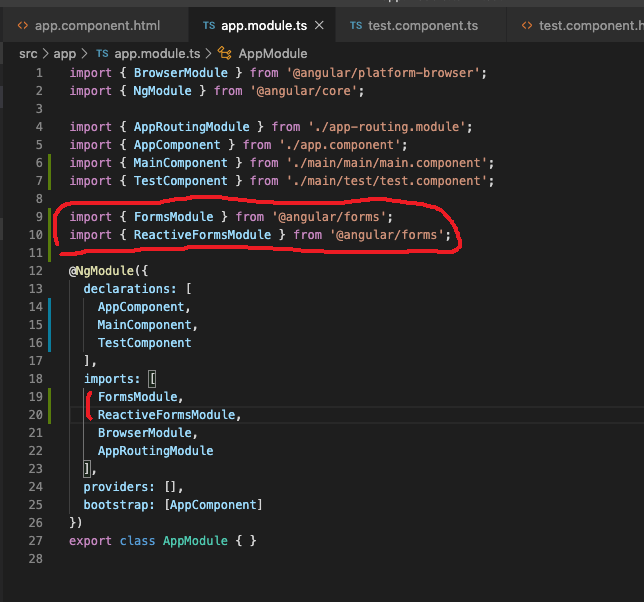Click 'ReactiveFormsModule' on import line 10
Screen dimensions: 644x602
point(202,234)
